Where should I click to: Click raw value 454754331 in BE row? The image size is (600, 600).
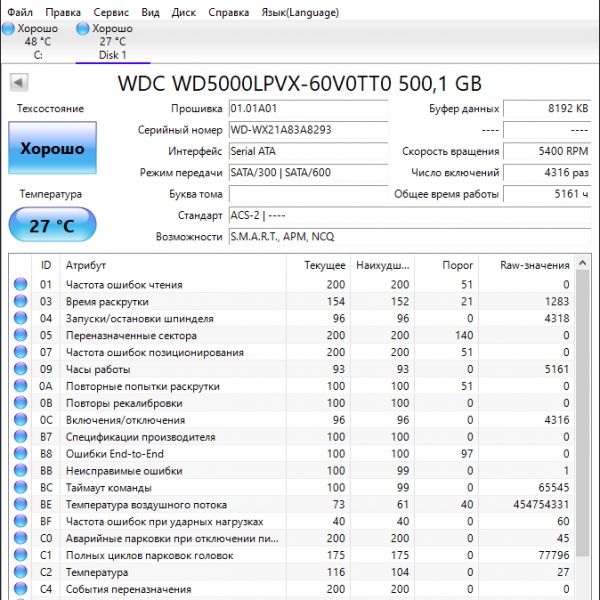click(541, 505)
